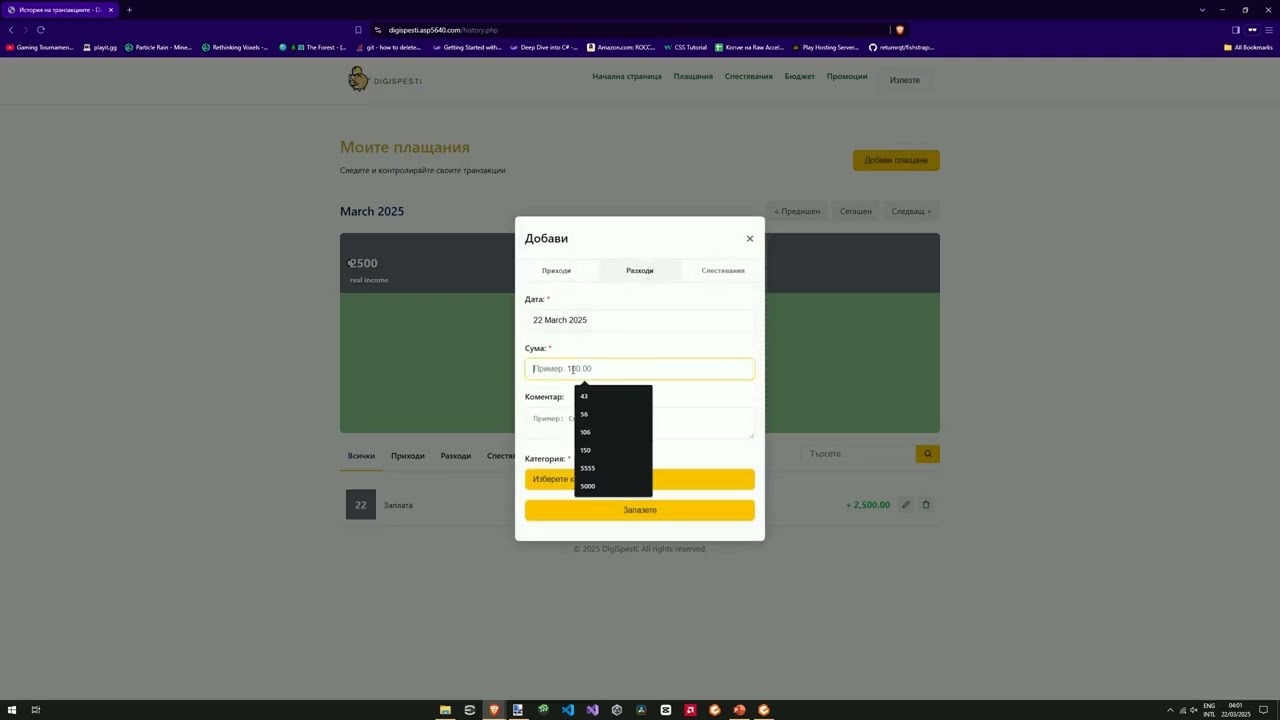Open Visual Studio Code from the taskbar
Image resolution: width=1280 pixels, height=720 pixels.
(x=568, y=710)
